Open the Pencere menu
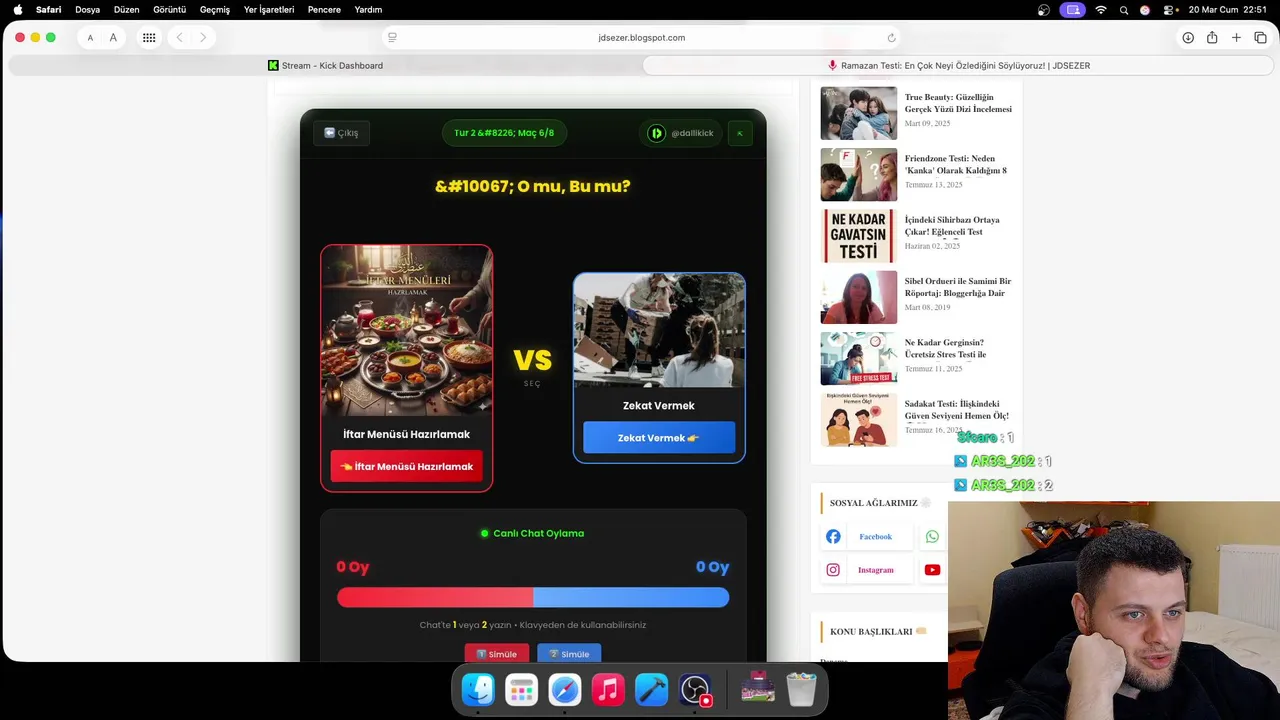The image size is (1280, 720). click(324, 10)
